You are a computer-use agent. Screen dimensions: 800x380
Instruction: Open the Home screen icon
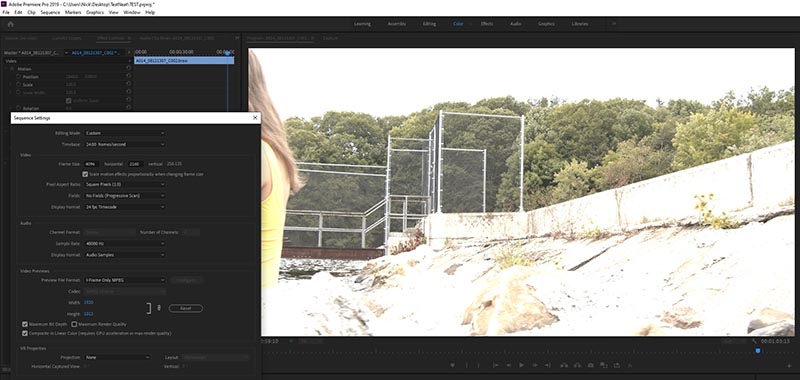coord(10,24)
